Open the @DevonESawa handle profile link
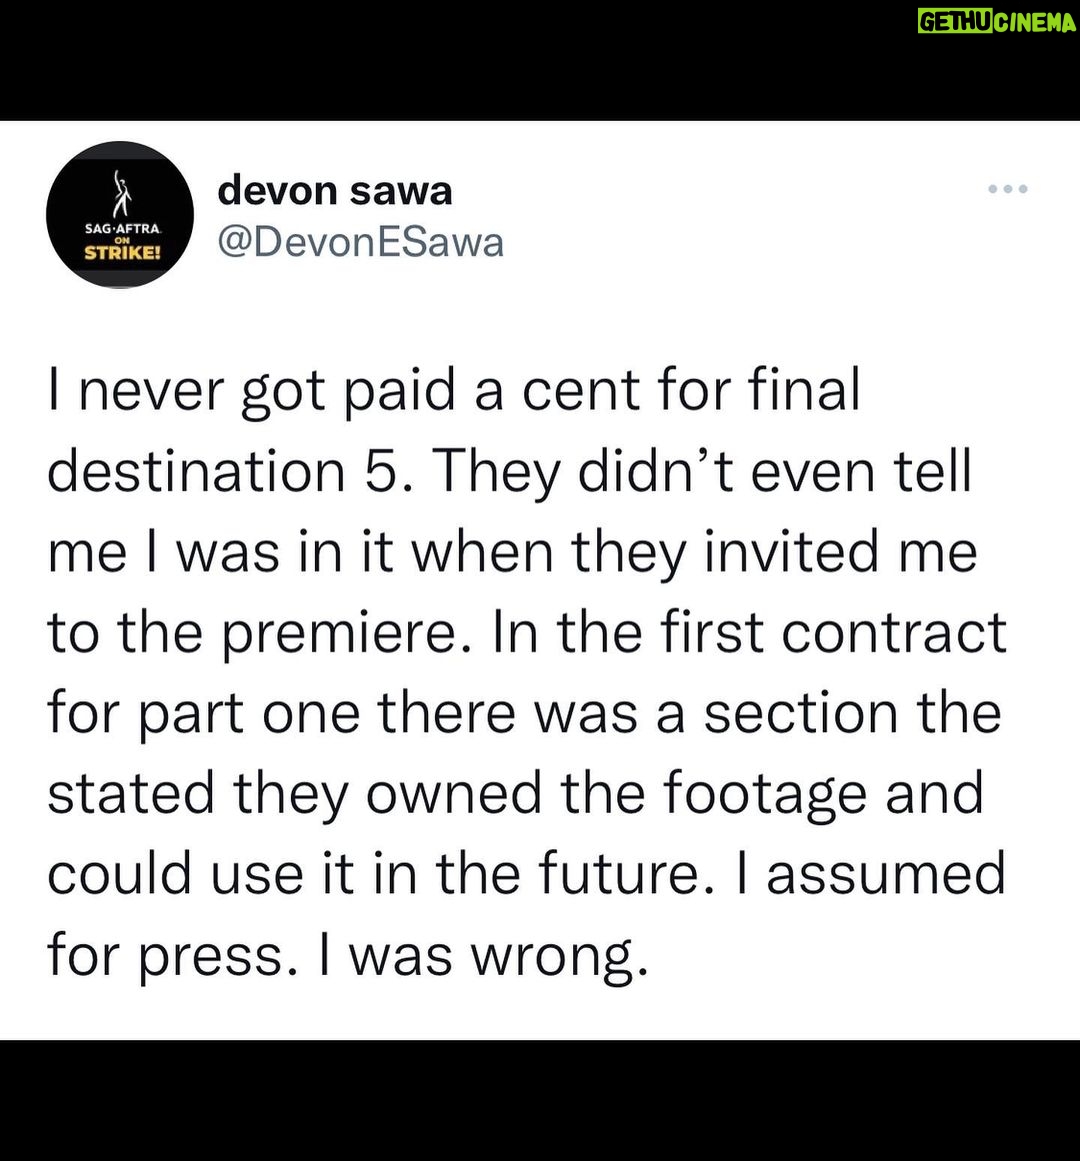Screen dimensions: 1080x1161 [360, 242]
